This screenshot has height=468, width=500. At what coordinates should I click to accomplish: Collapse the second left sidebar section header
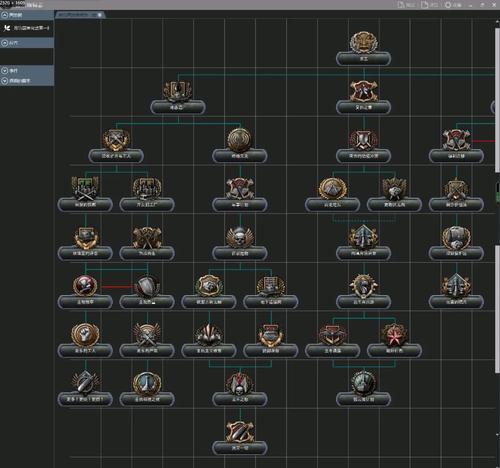pyautogui.click(x=27, y=43)
